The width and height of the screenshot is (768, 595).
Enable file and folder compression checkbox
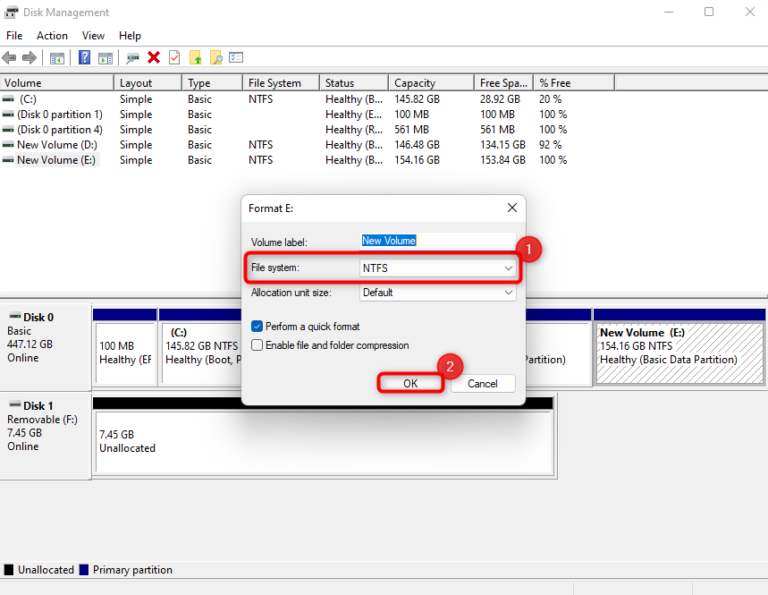[x=258, y=345]
